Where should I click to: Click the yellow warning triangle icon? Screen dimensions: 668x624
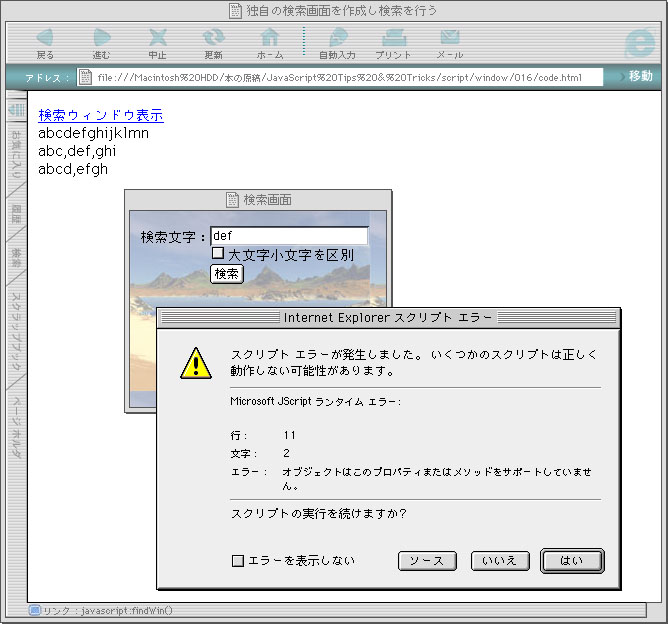(196, 363)
